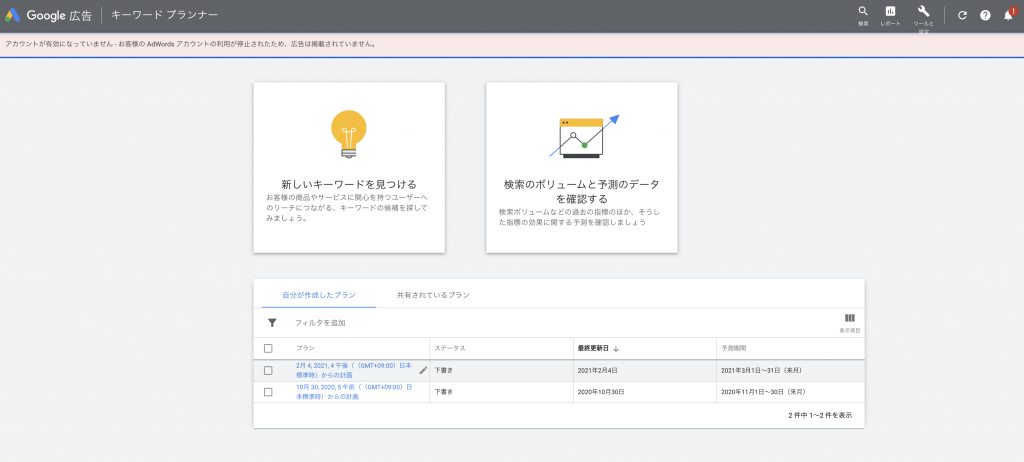Click the ステータス column header
This screenshot has height=462, width=1024.
click(450, 348)
